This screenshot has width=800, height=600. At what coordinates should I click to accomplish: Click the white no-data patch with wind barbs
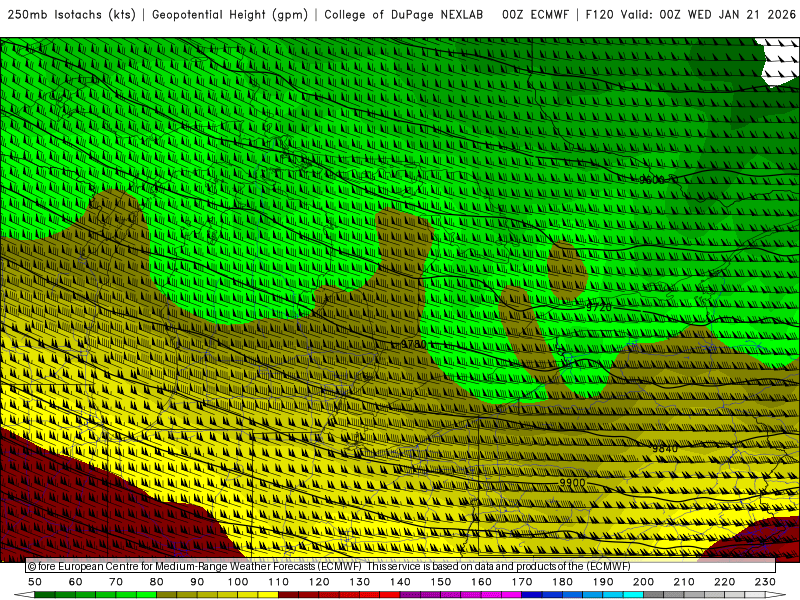click(781, 60)
